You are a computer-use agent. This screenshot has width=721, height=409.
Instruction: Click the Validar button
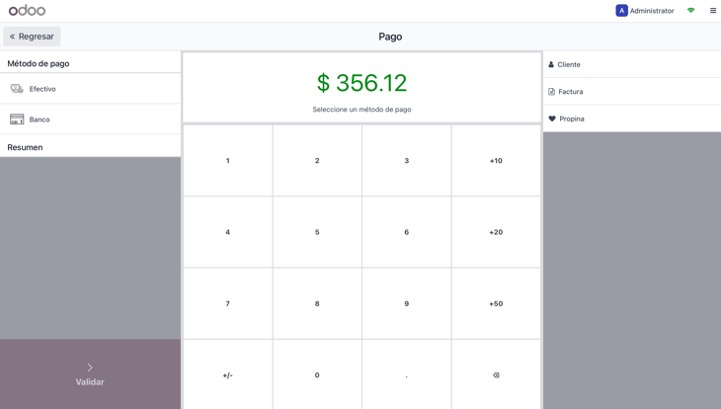tap(90, 374)
